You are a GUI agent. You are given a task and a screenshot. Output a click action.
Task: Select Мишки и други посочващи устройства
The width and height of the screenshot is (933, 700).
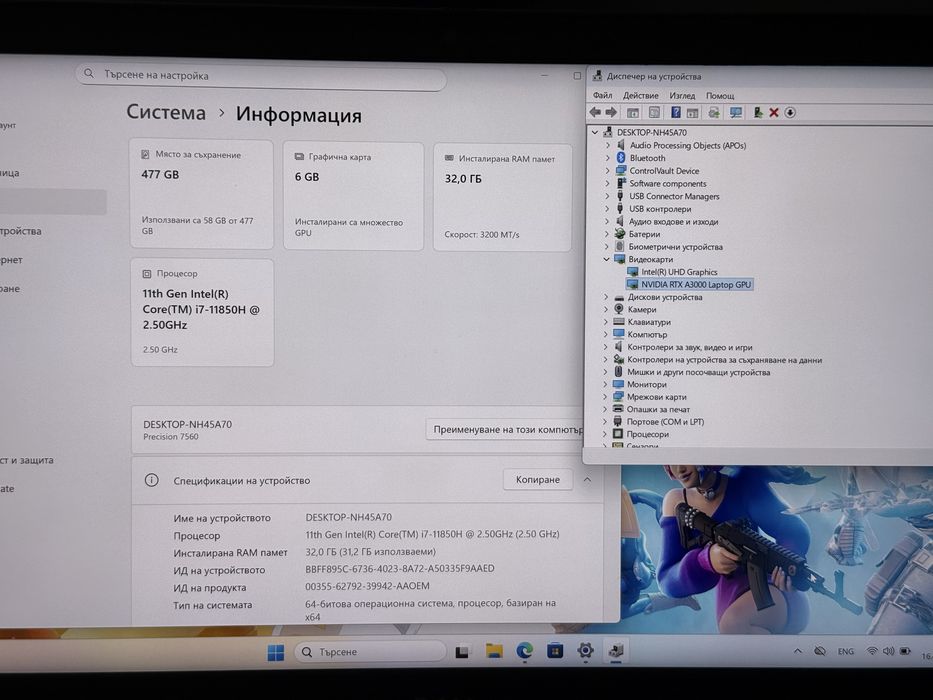click(x=698, y=372)
